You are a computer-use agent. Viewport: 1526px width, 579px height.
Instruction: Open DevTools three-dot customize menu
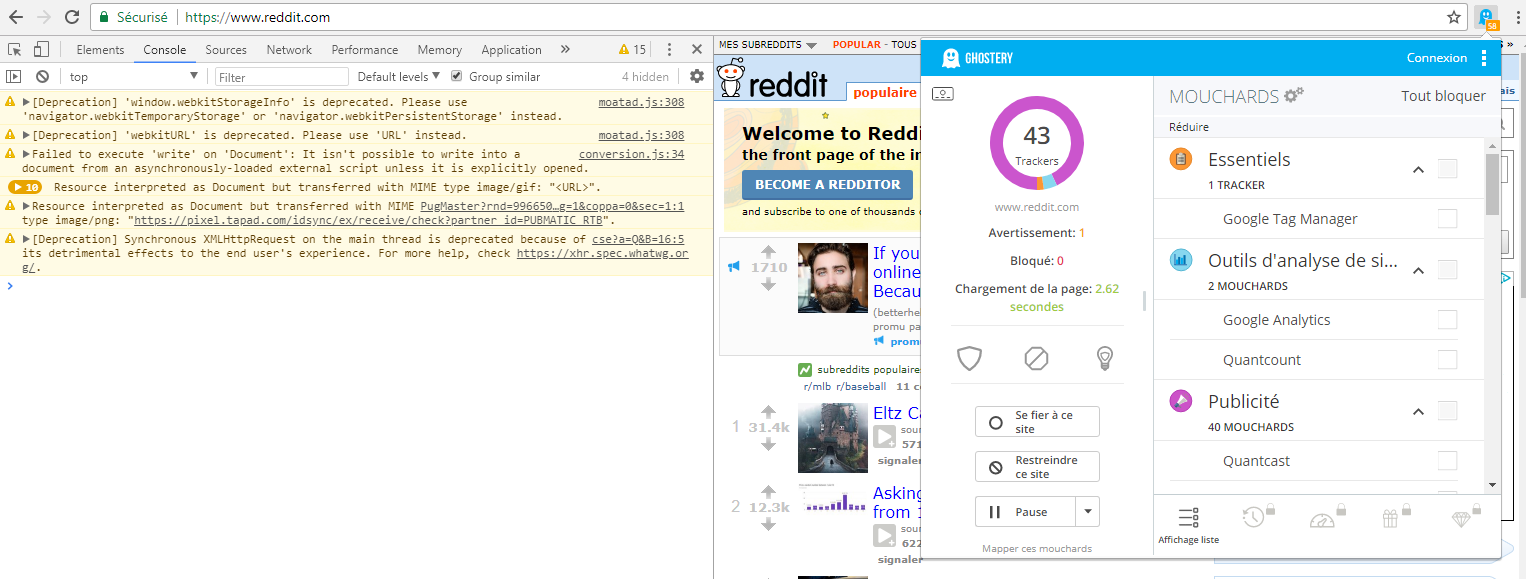669,49
